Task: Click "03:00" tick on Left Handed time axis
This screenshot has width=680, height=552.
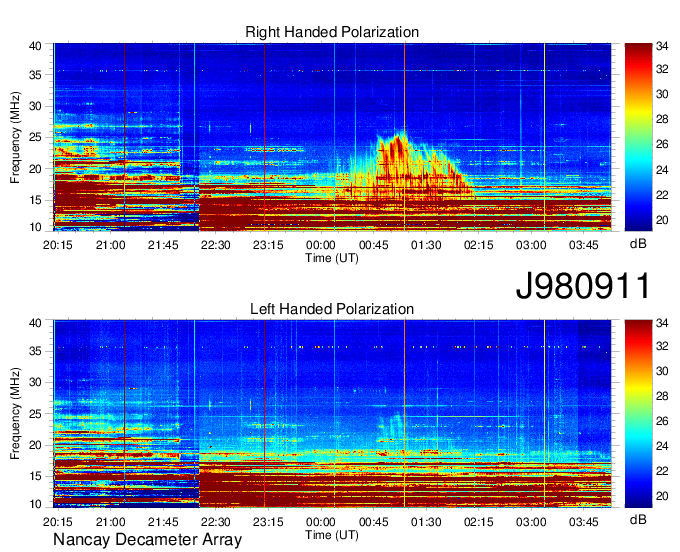Action: 531,522
